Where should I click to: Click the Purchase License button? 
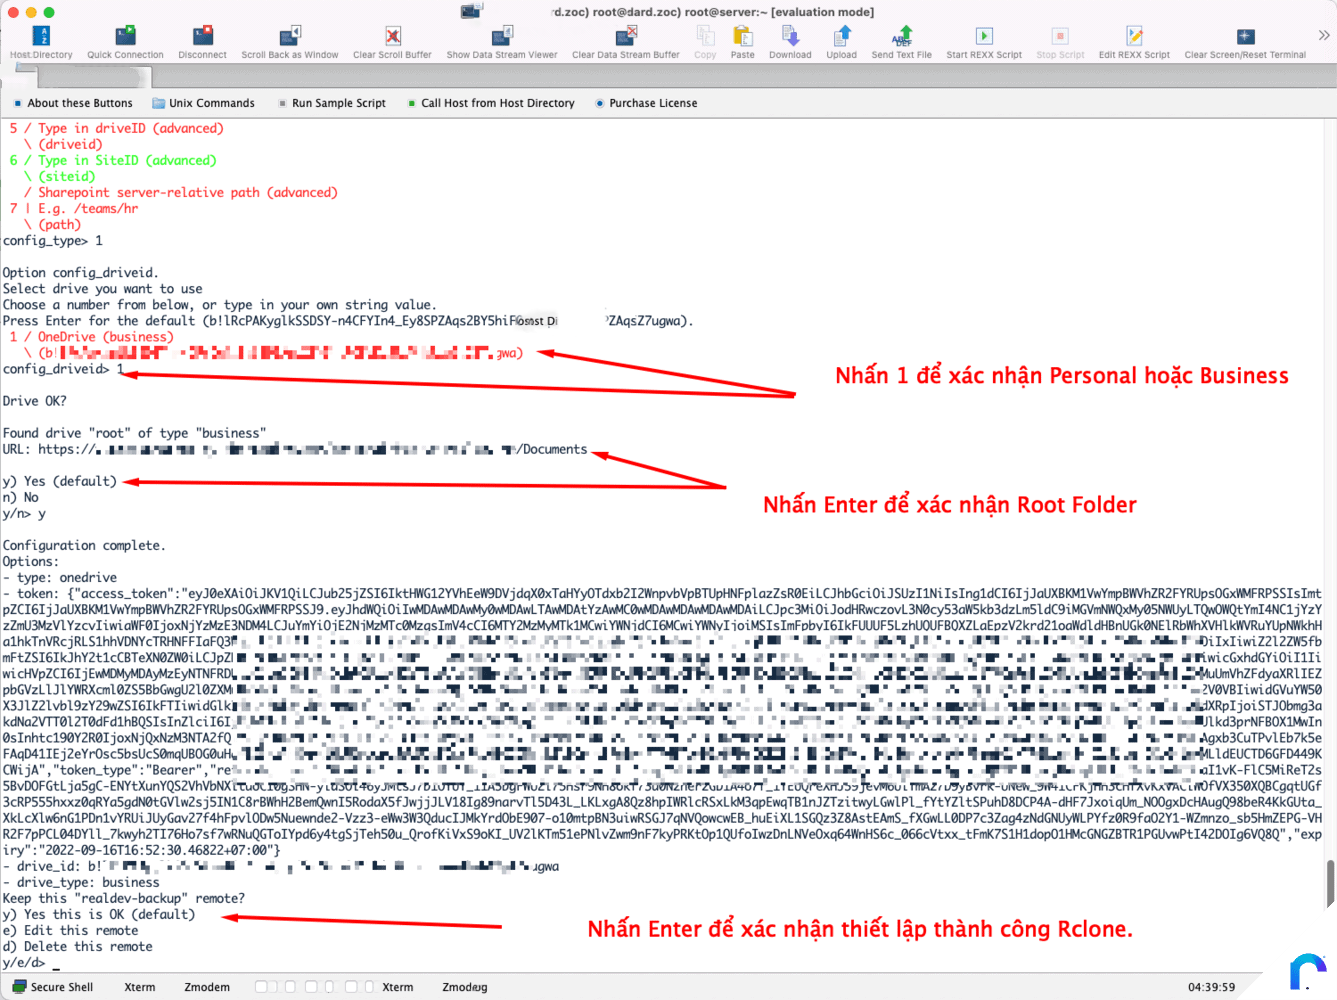pos(646,103)
